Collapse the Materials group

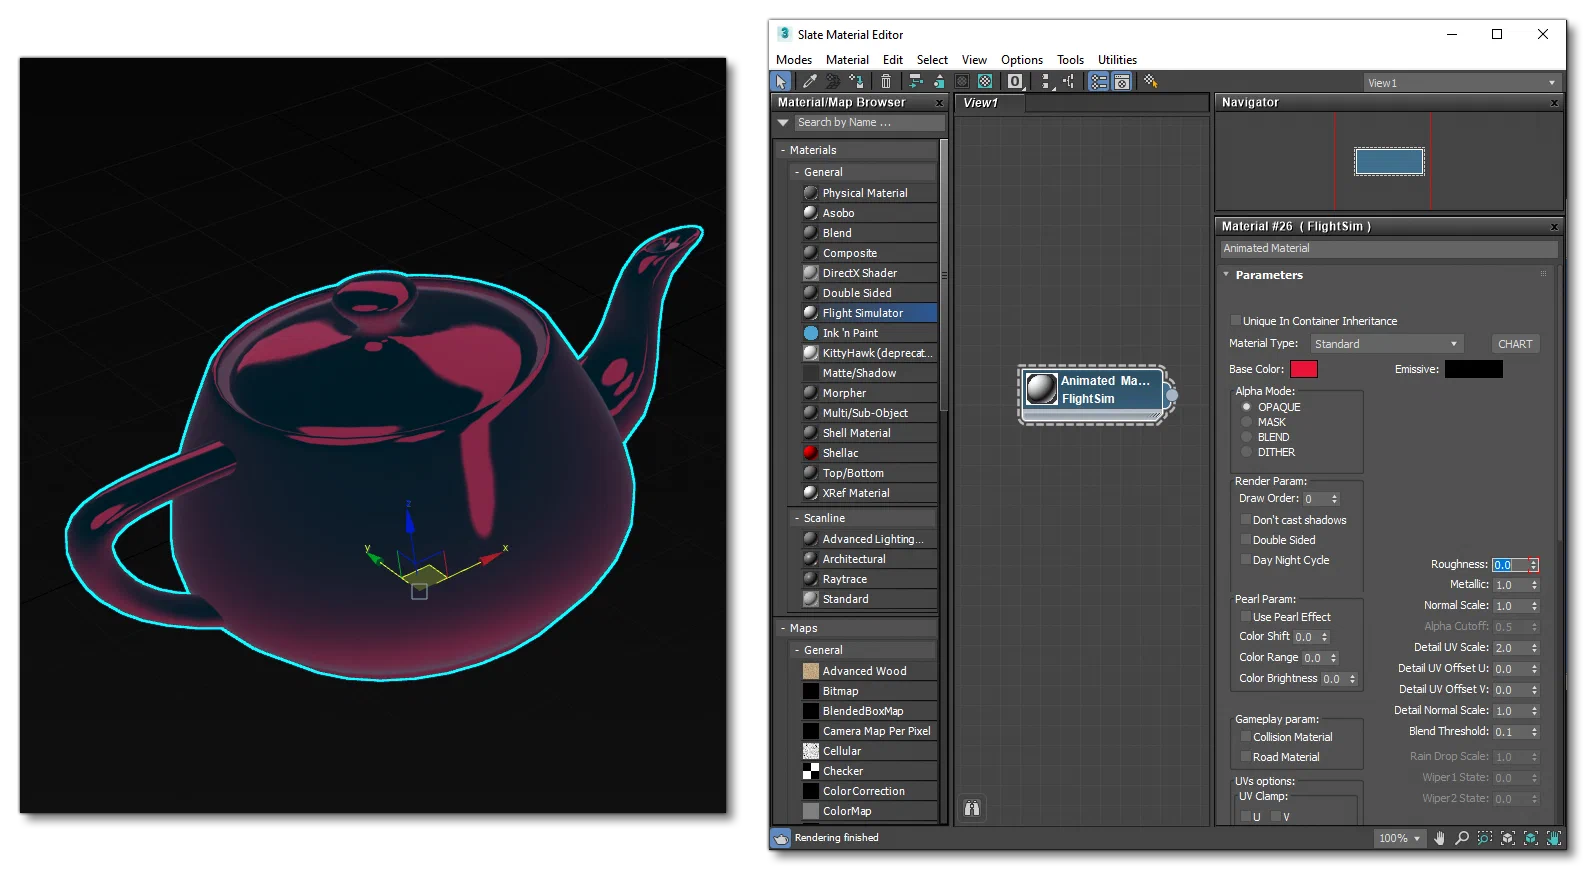click(x=783, y=150)
